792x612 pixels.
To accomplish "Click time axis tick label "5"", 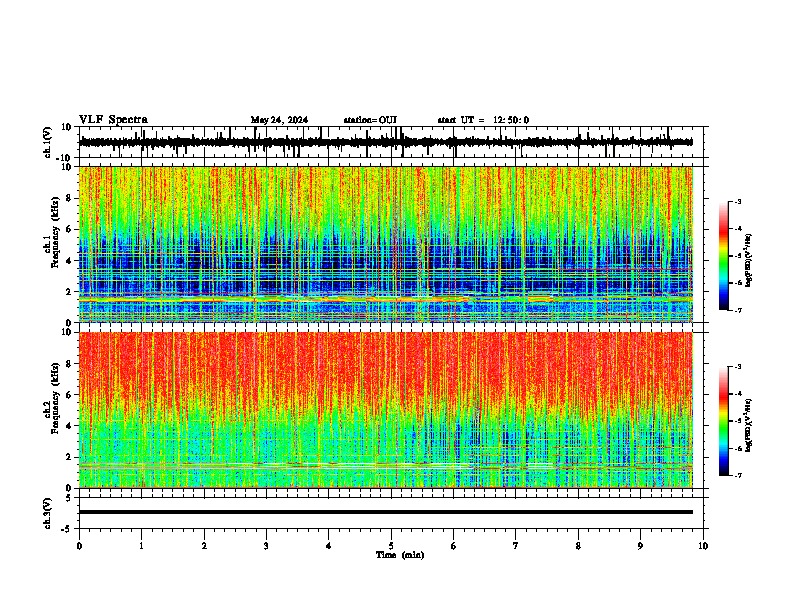I will [x=391, y=546].
